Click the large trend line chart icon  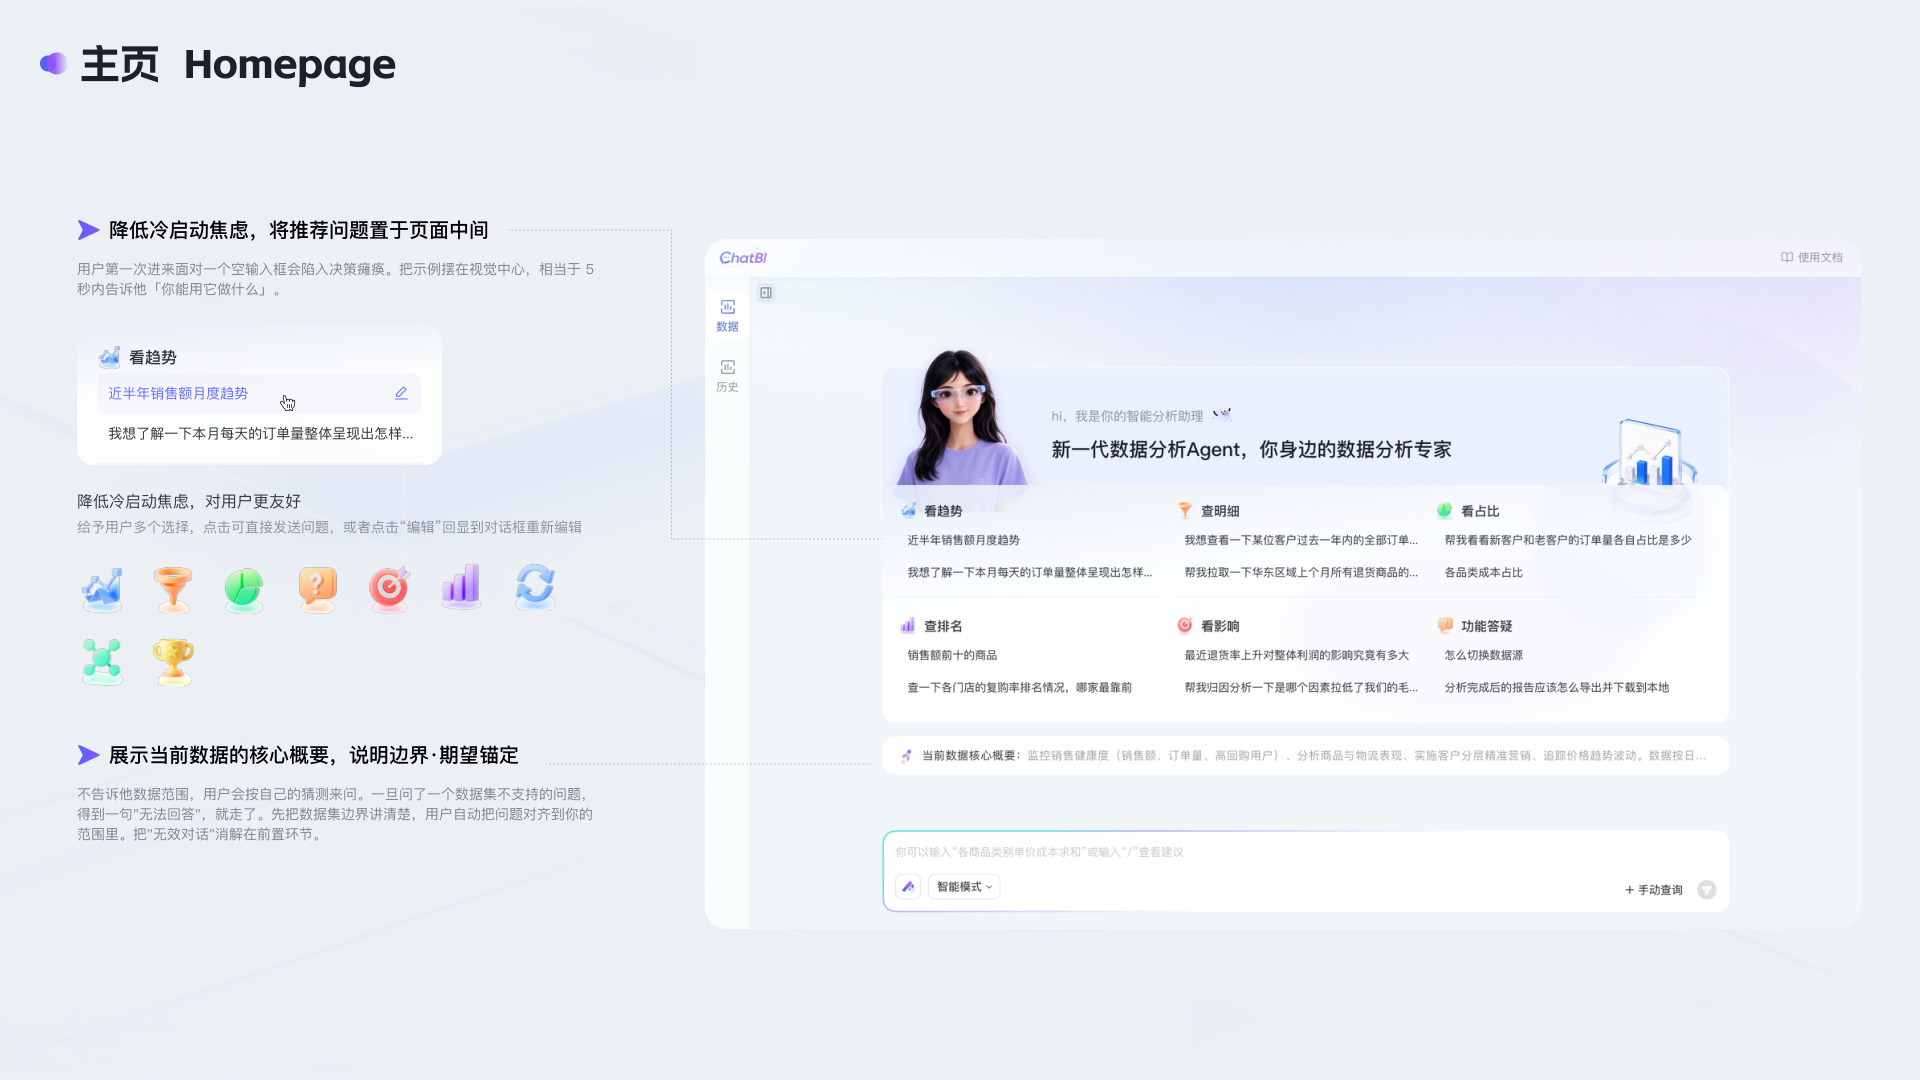click(x=102, y=589)
